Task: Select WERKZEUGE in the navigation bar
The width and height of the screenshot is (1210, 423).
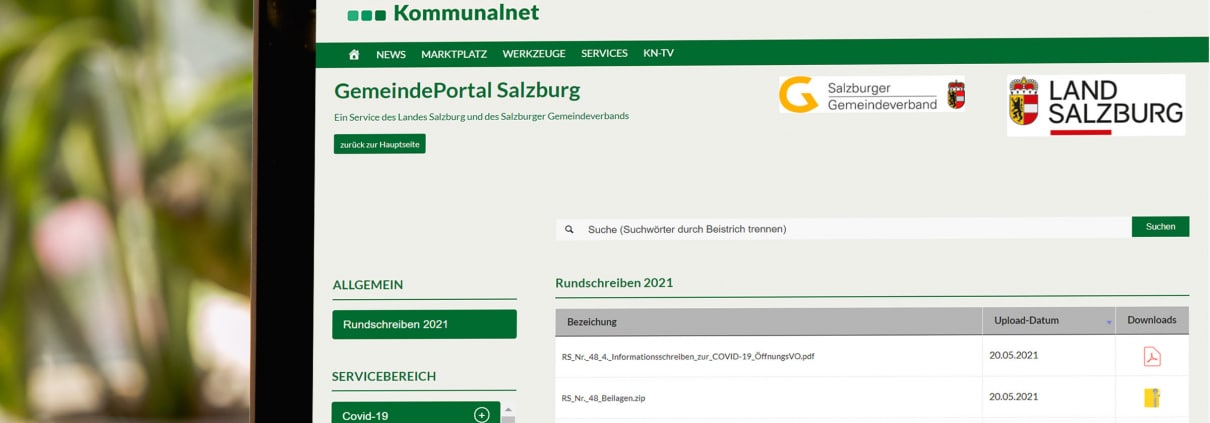Action: [x=534, y=54]
